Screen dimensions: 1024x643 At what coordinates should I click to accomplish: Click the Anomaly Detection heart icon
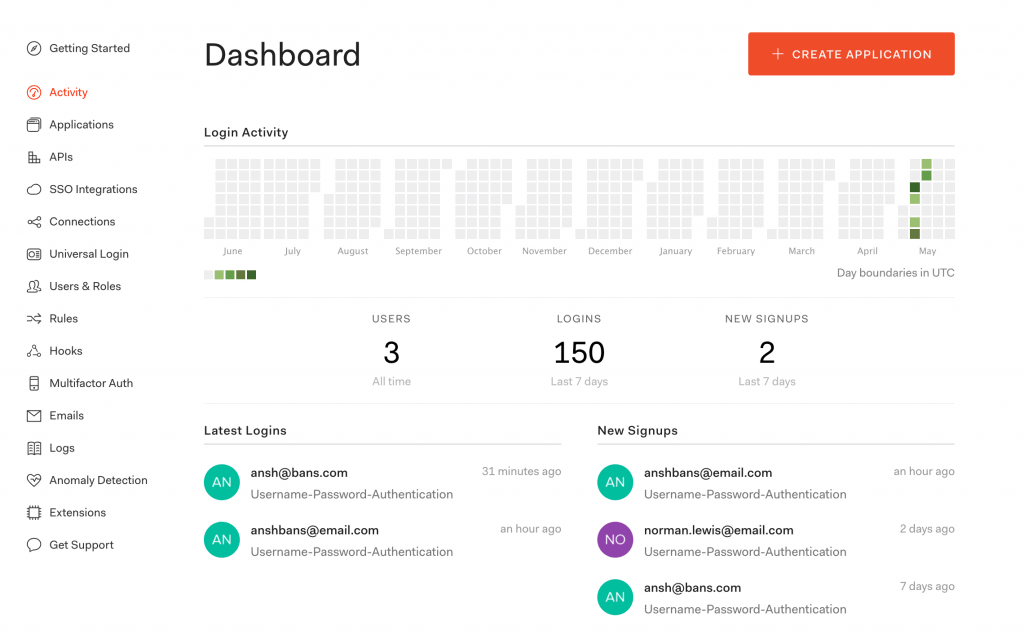tap(34, 481)
